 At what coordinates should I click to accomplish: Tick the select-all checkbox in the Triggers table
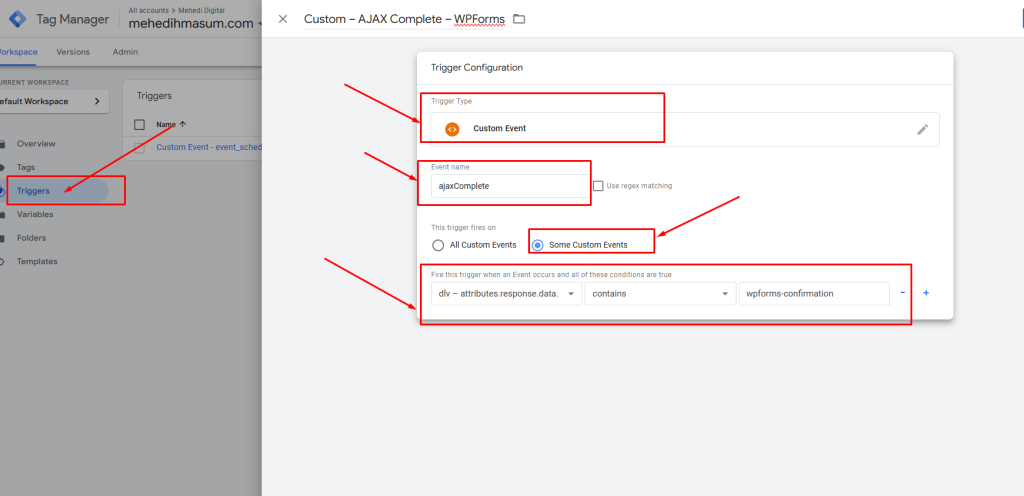point(139,125)
